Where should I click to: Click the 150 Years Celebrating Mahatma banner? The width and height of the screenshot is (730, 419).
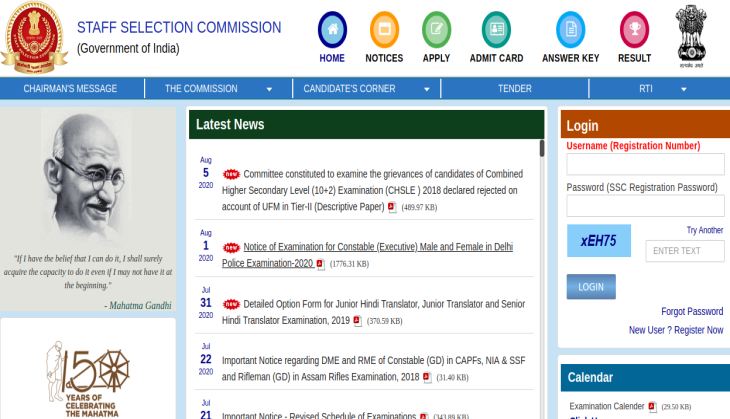(88, 378)
